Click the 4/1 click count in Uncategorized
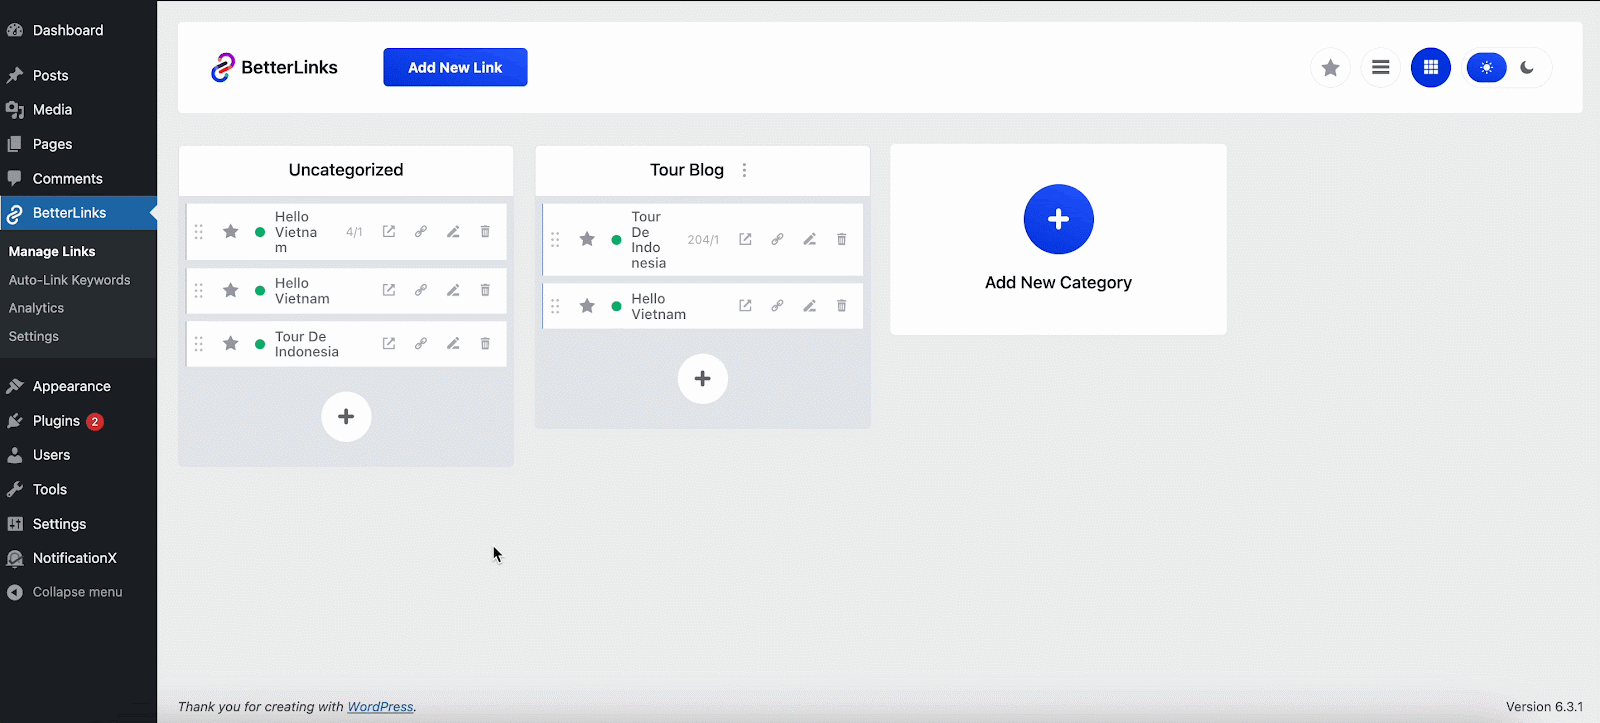 354,232
